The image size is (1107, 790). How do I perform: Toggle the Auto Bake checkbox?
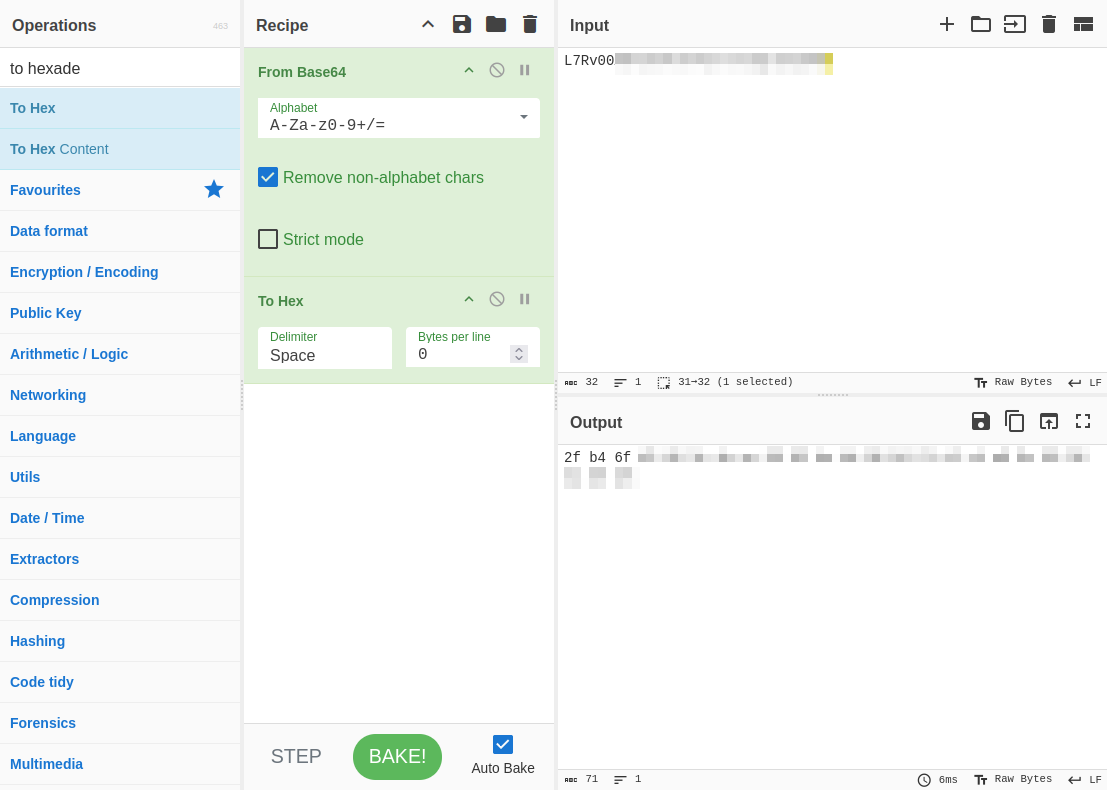503,744
